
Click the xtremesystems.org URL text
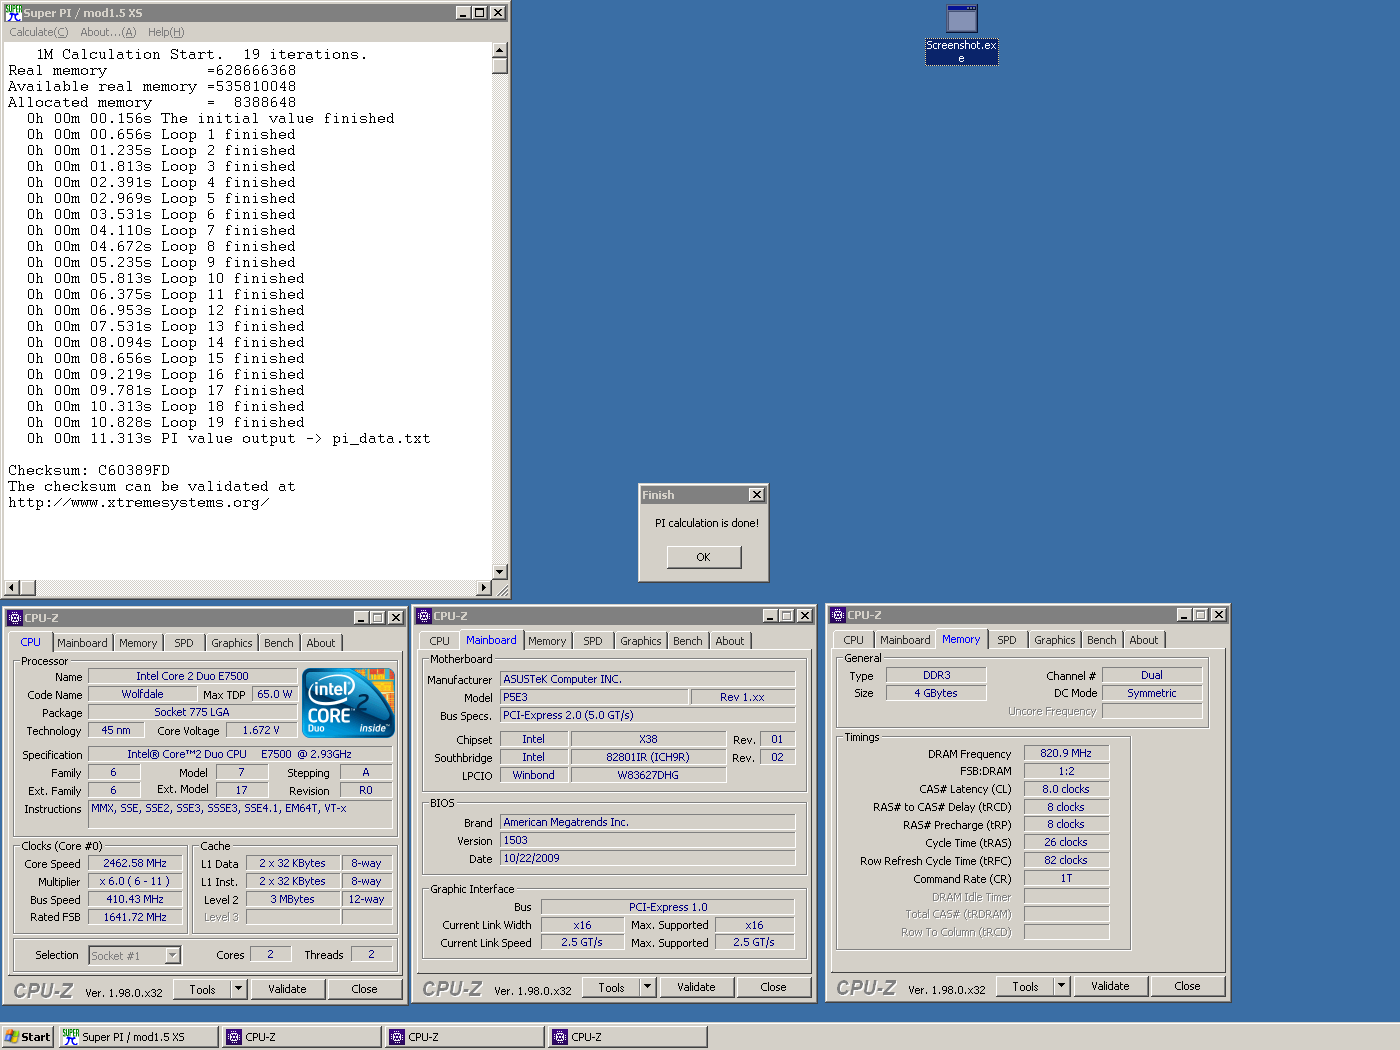(x=138, y=502)
